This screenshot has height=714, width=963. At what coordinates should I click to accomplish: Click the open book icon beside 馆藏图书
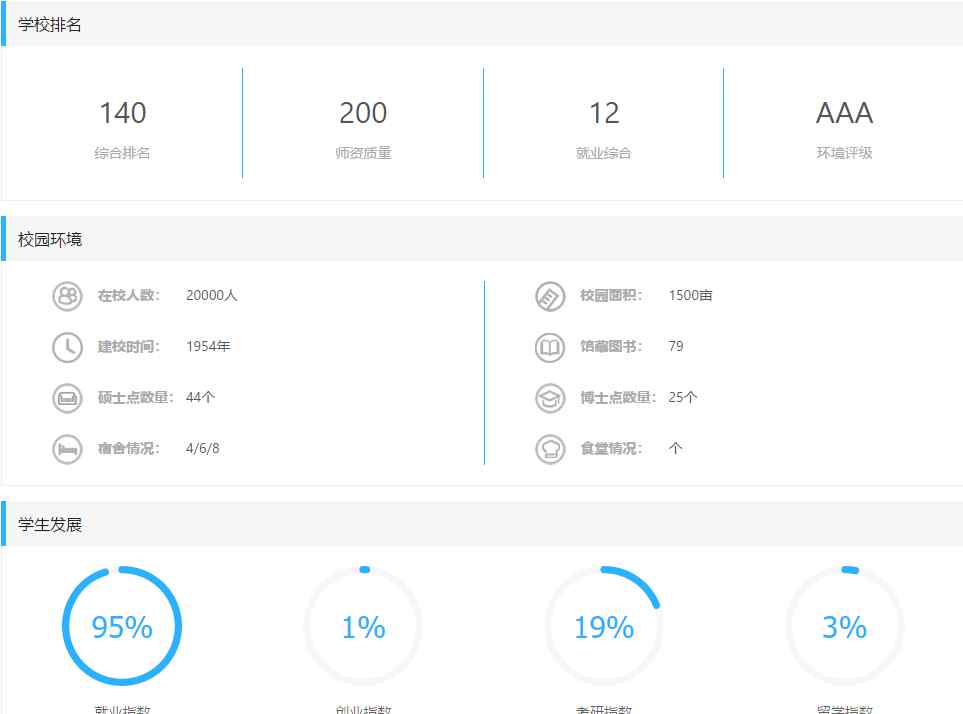point(550,347)
